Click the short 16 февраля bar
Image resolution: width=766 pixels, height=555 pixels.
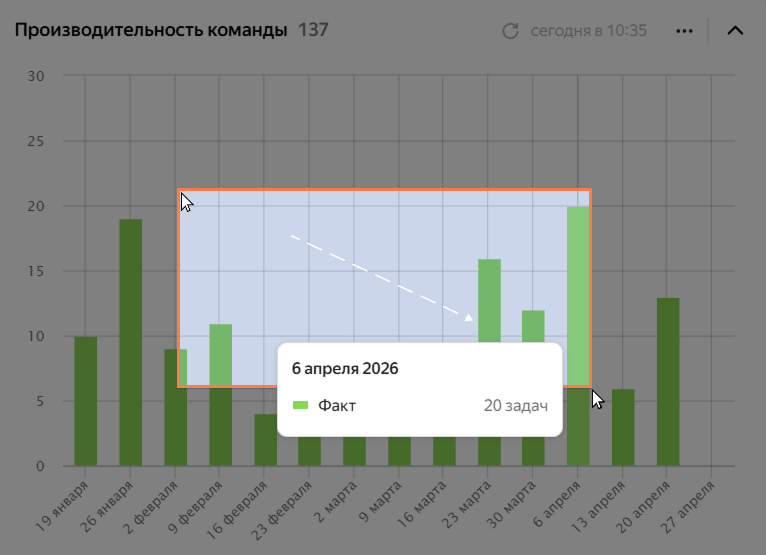tap(265, 440)
